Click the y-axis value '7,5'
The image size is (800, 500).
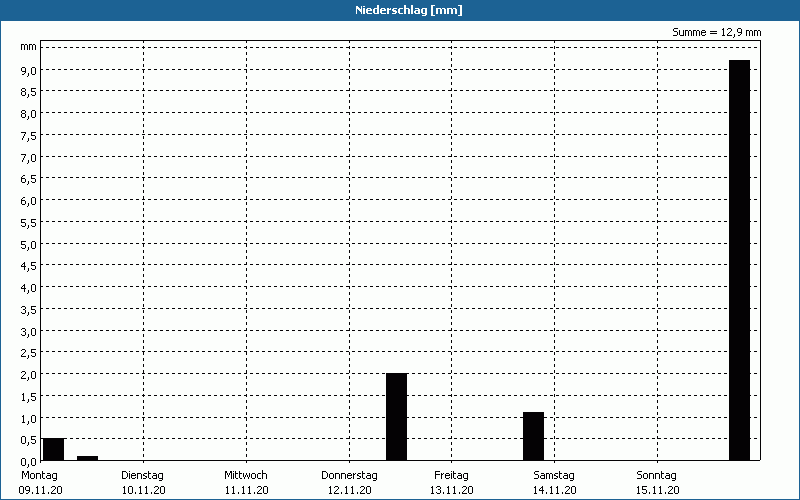pos(29,136)
